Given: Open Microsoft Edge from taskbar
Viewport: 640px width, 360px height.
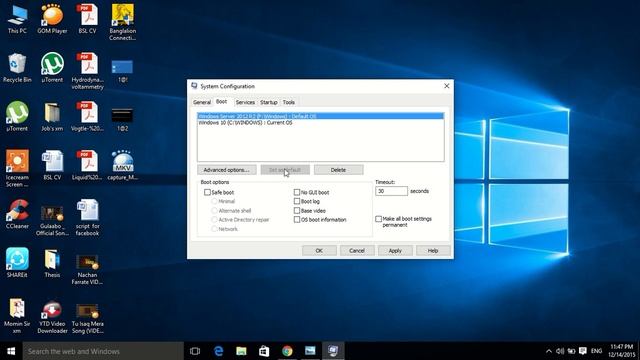Looking at the screenshot, I should tap(219, 351).
